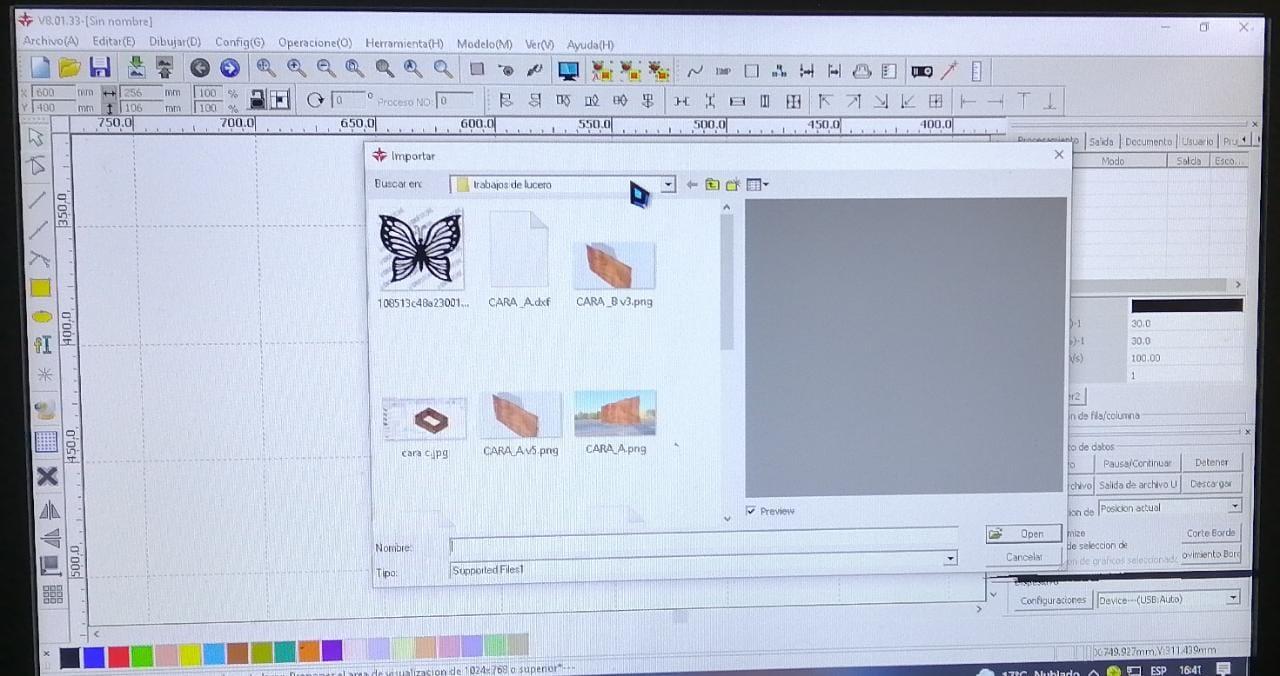1280x676 pixels.
Task: Click the Salida de archivo U button
Action: [1139, 484]
